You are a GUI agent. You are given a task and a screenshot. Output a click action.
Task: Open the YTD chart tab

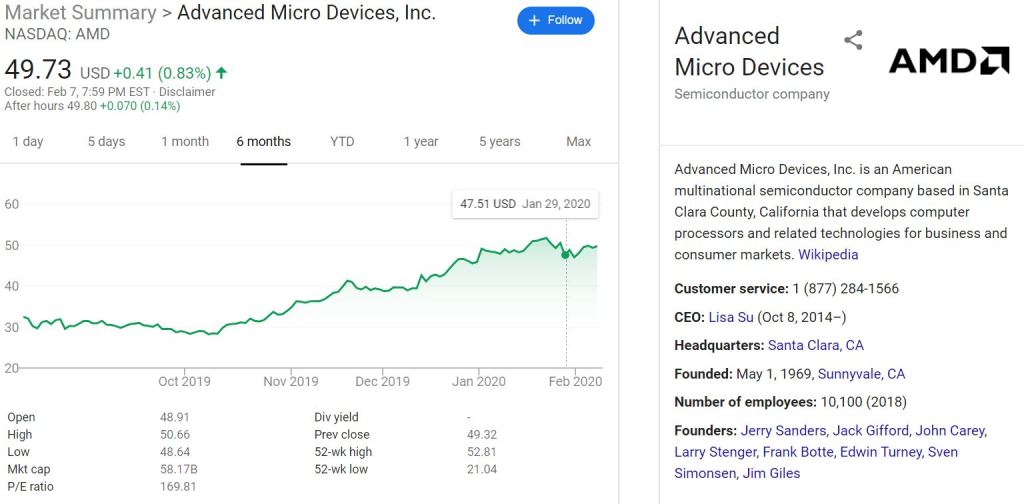pyautogui.click(x=342, y=141)
